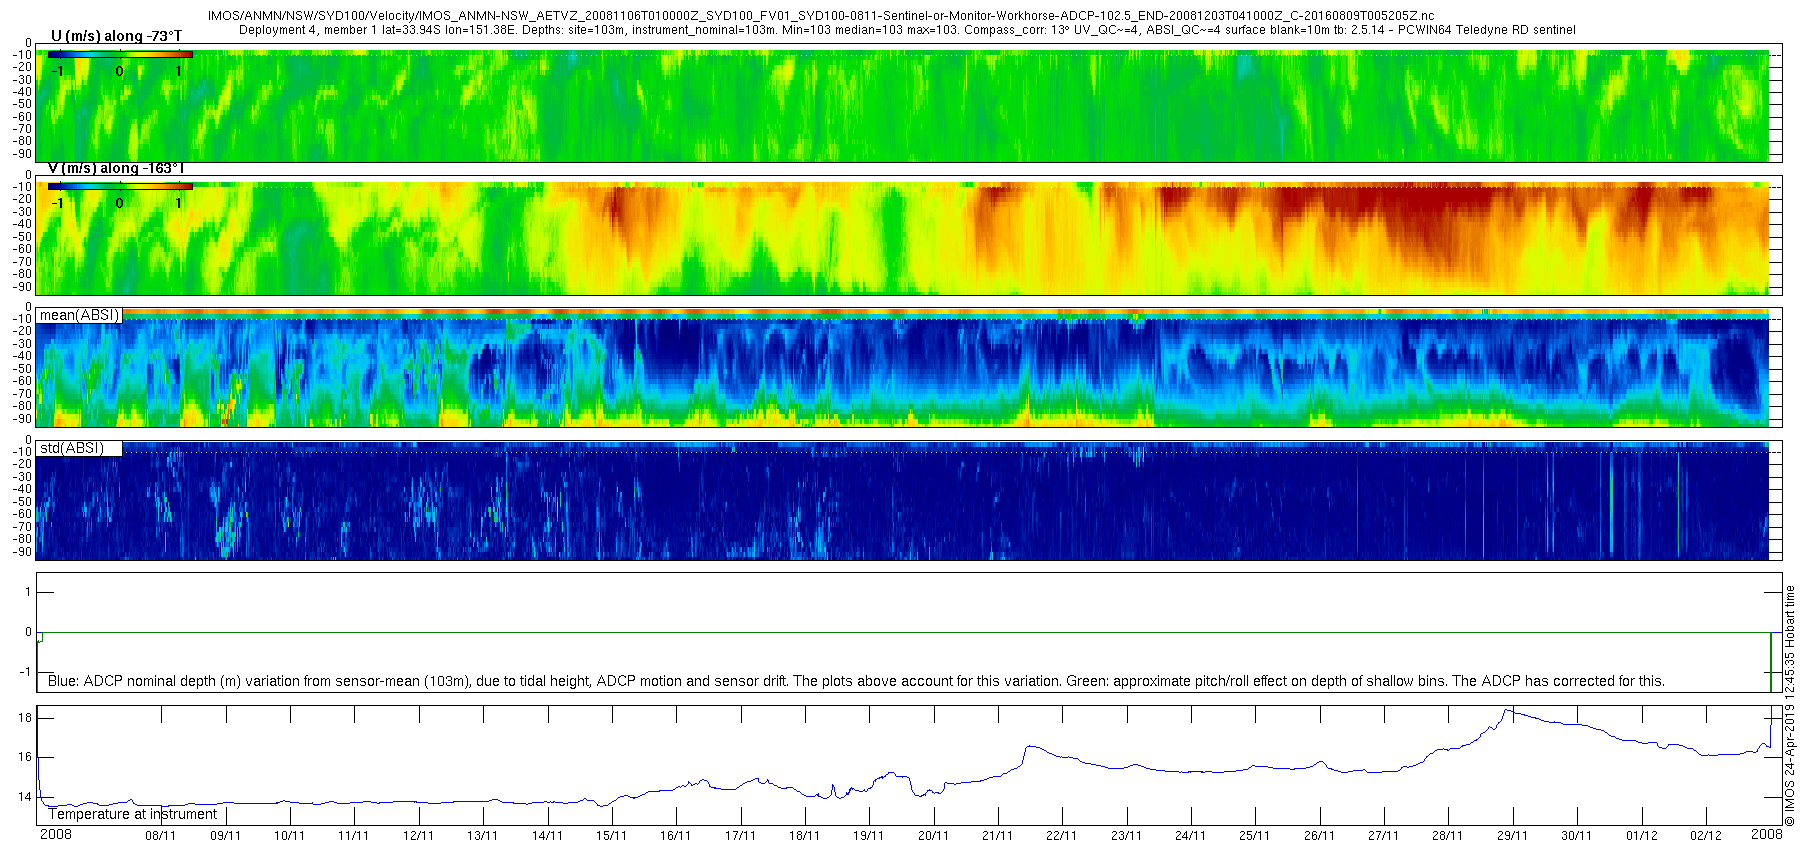Click the '09/11' date tick label

tap(225, 836)
